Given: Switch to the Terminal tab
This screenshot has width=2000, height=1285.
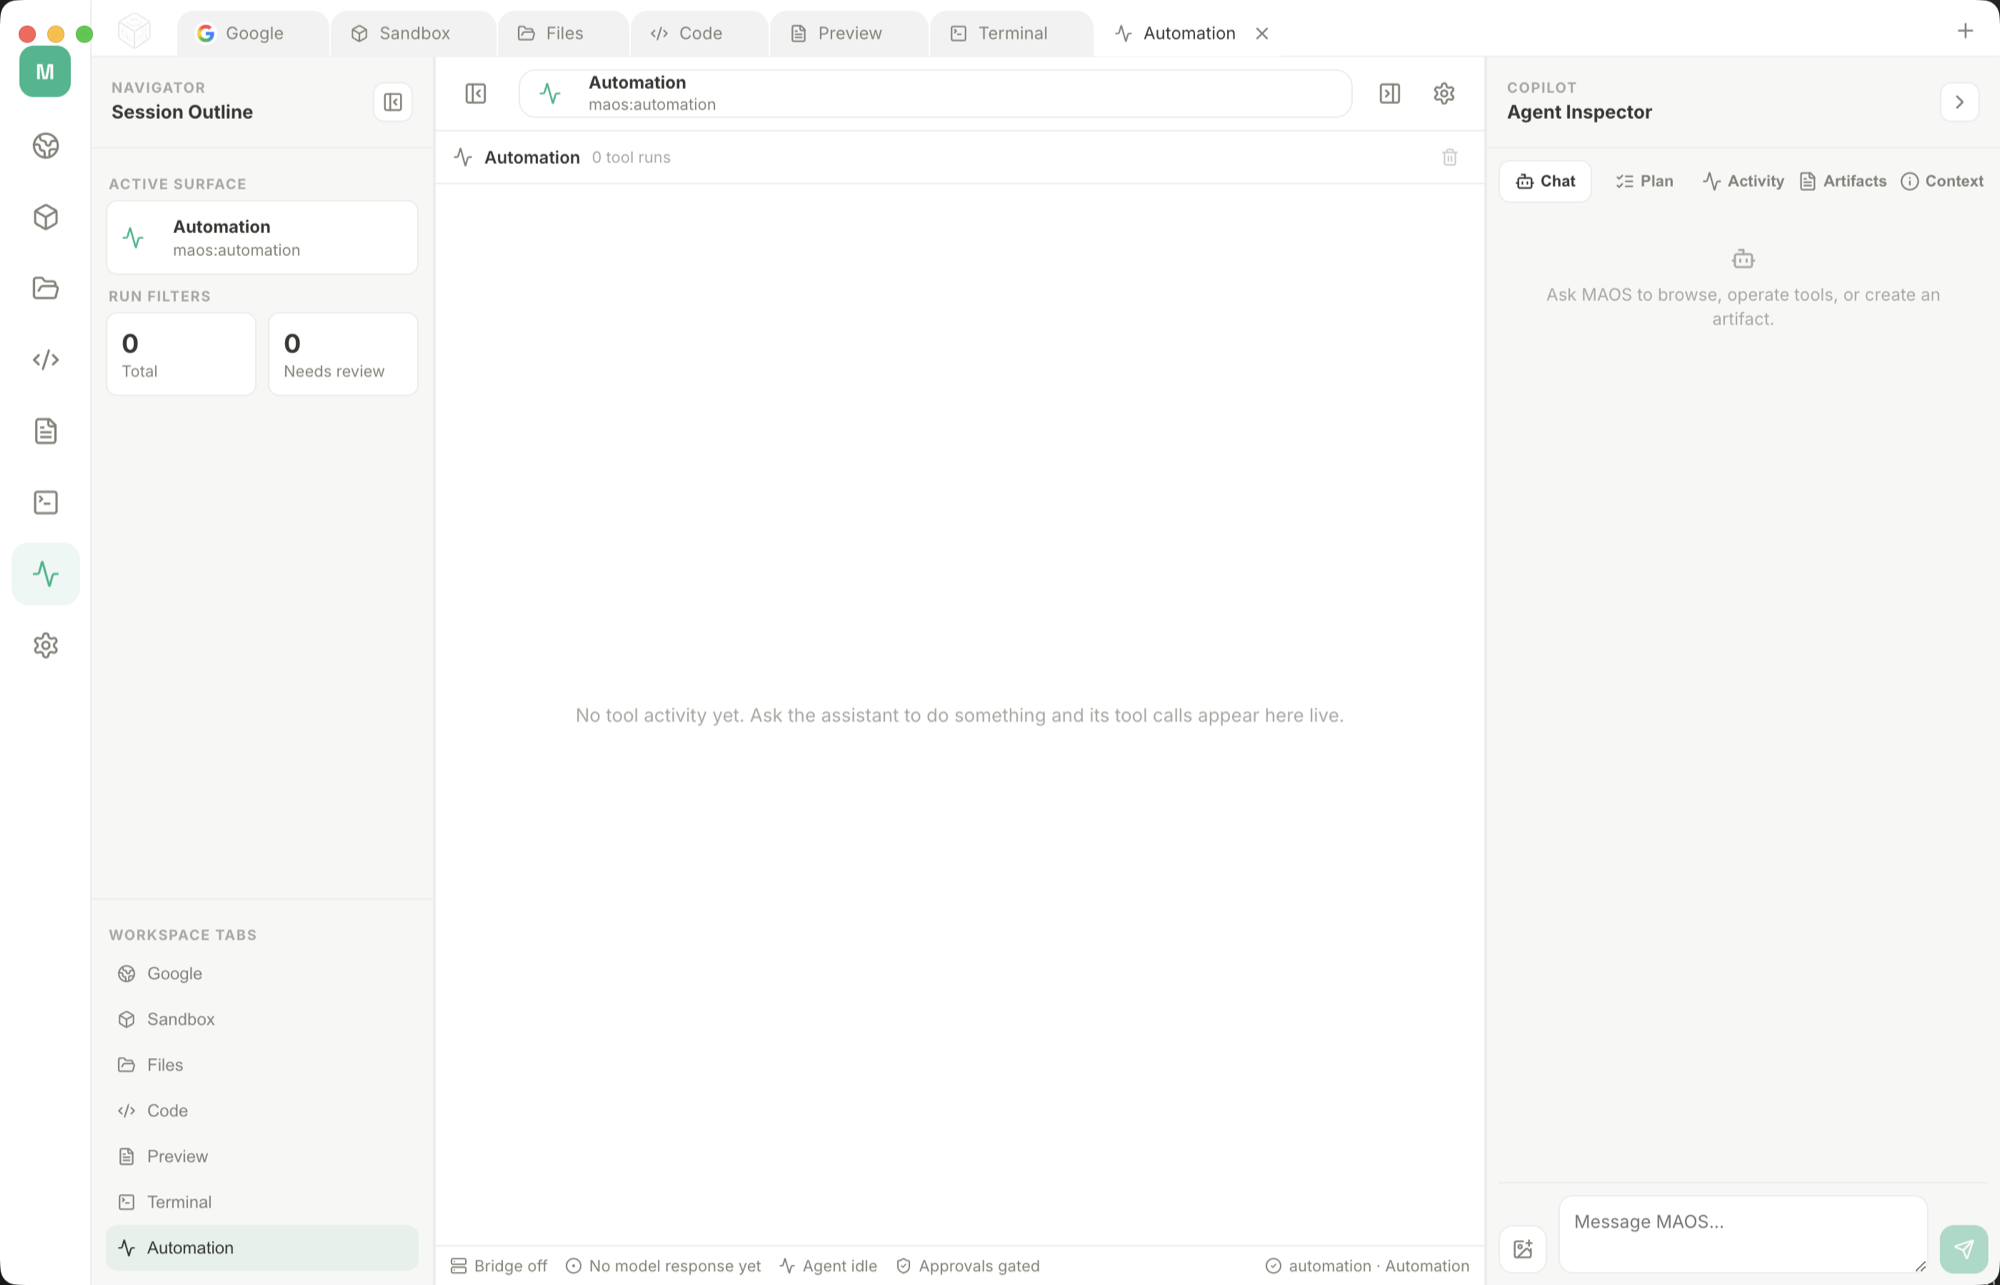Looking at the screenshot, I should point(1011,33).
